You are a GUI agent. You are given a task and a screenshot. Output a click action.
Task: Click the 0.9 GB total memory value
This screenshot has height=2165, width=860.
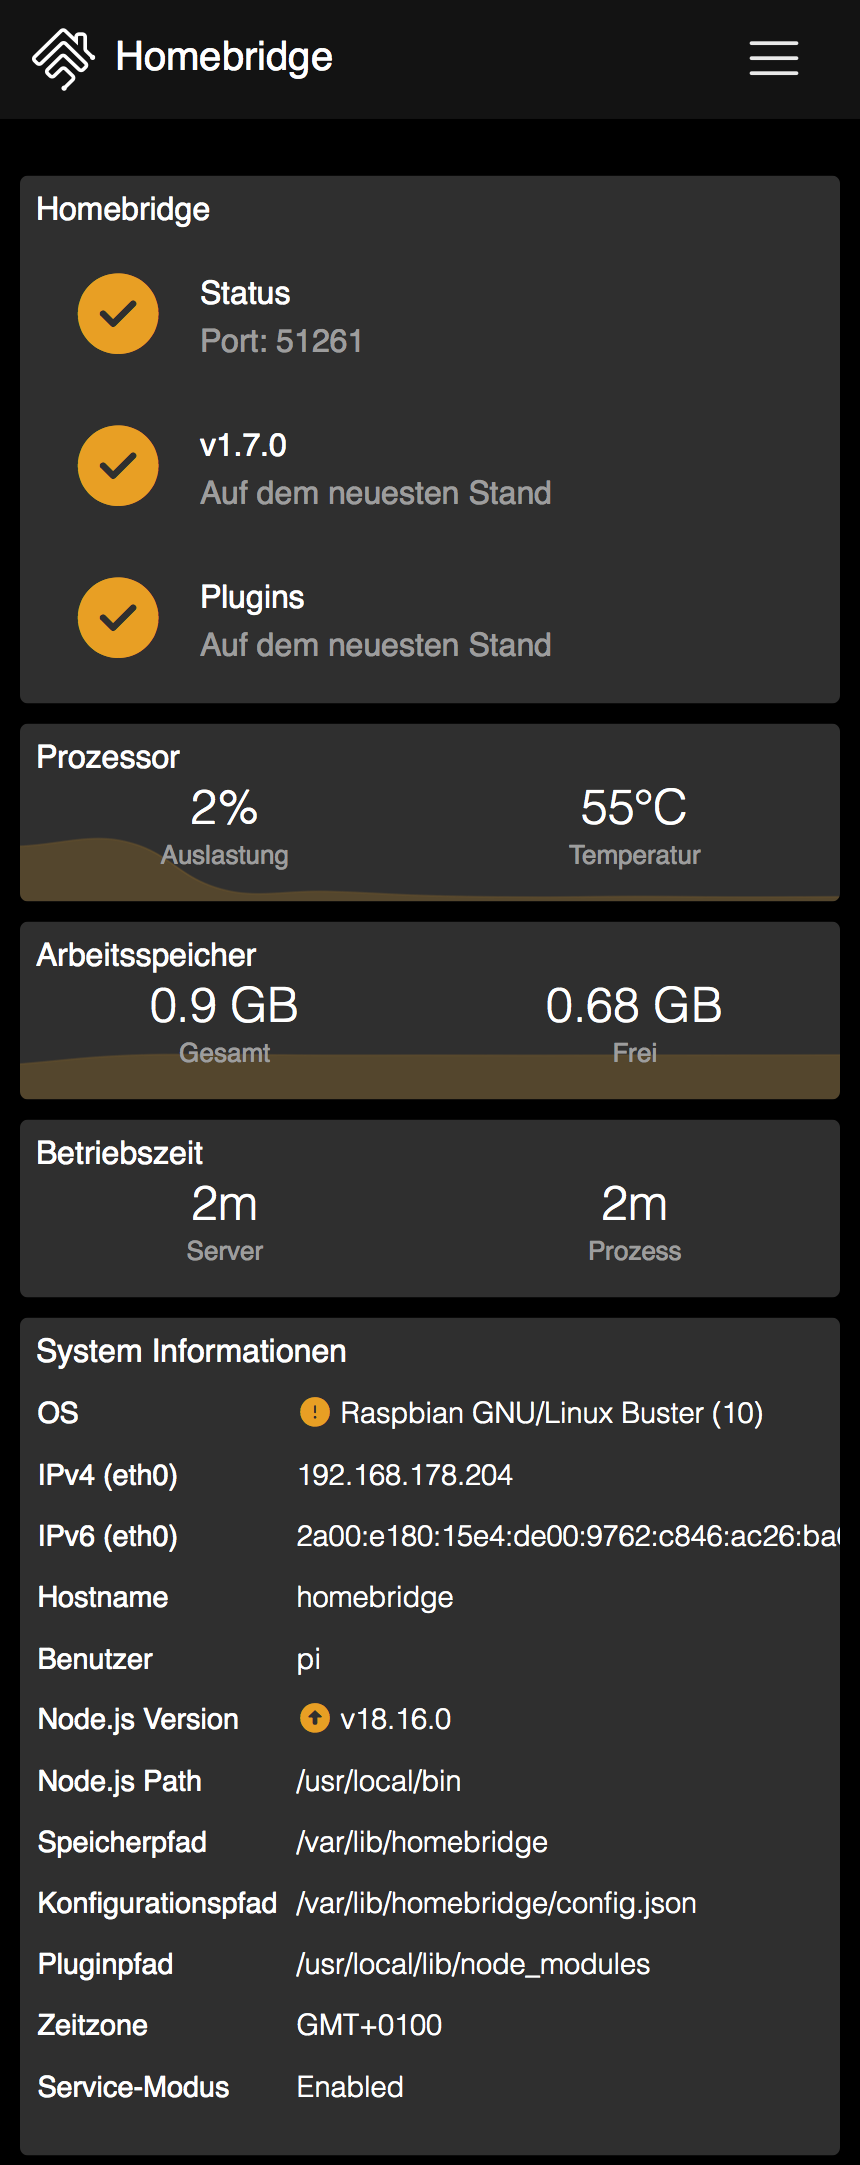click(x=224, y=1006)
